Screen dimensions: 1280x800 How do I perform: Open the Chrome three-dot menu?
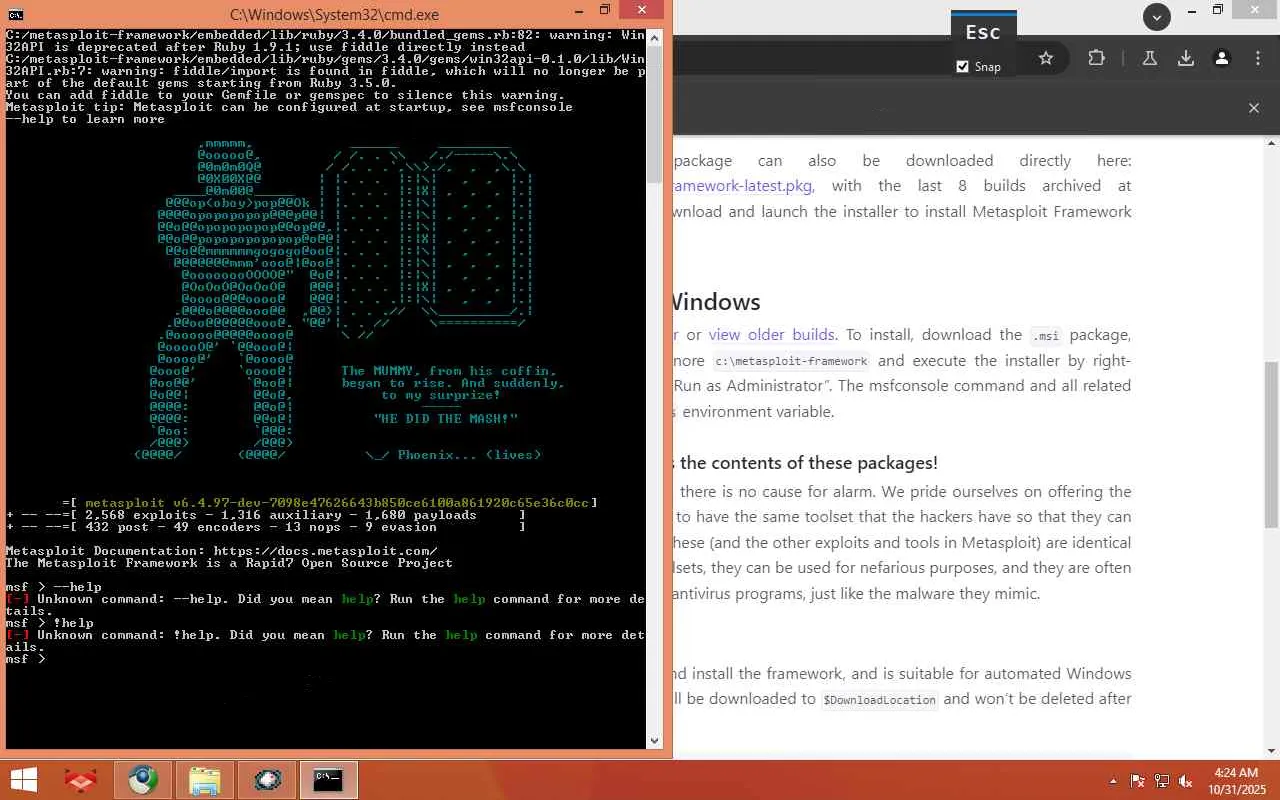pyautogui.click(x=1258, y=58)
